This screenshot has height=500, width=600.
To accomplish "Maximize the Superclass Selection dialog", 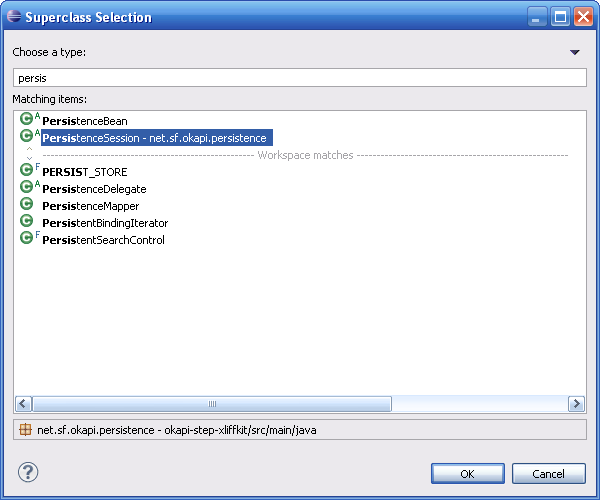I will pos(560,17).
